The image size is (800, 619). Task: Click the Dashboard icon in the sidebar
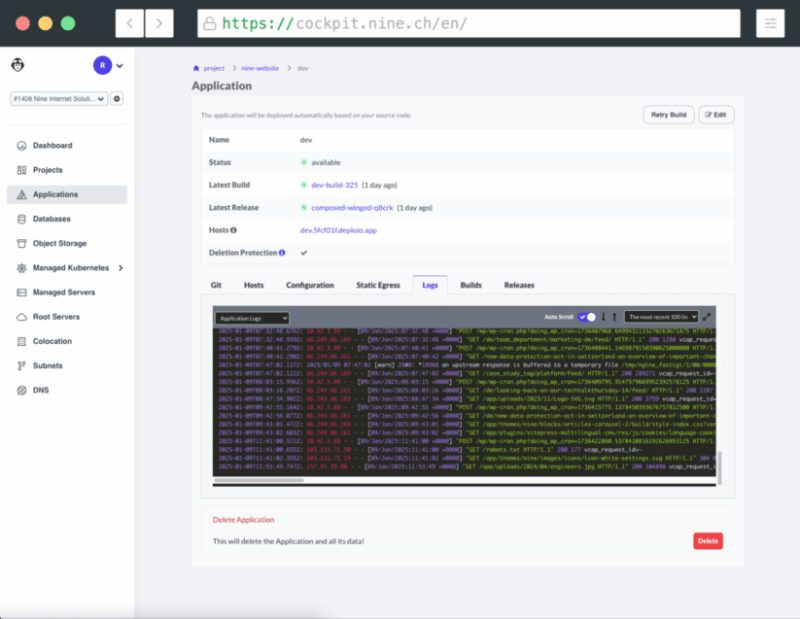(22, 146)
